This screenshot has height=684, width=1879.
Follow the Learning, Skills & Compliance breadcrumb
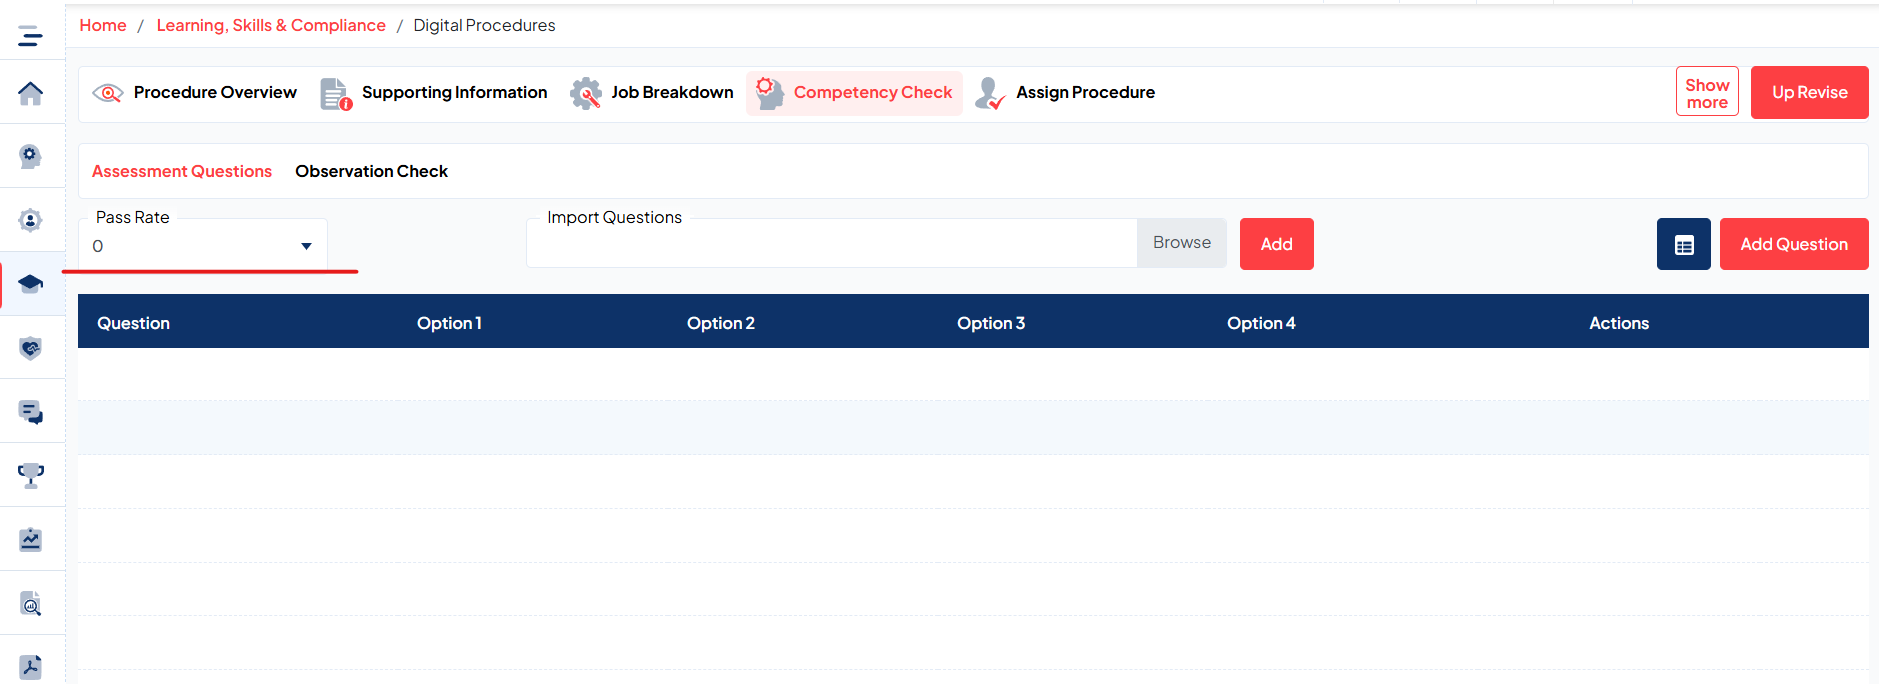coord(271,25)
